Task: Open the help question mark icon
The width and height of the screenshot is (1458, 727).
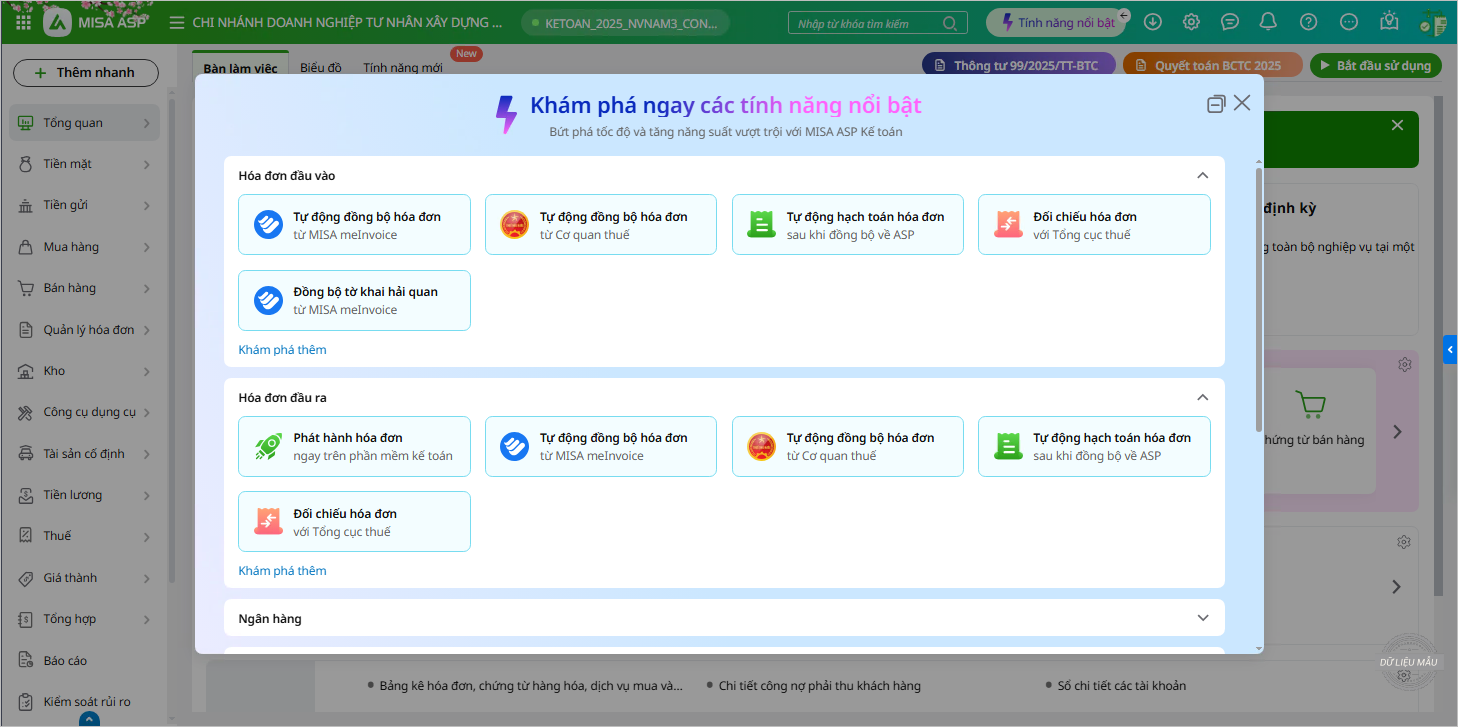Action: coord(1308,22)
